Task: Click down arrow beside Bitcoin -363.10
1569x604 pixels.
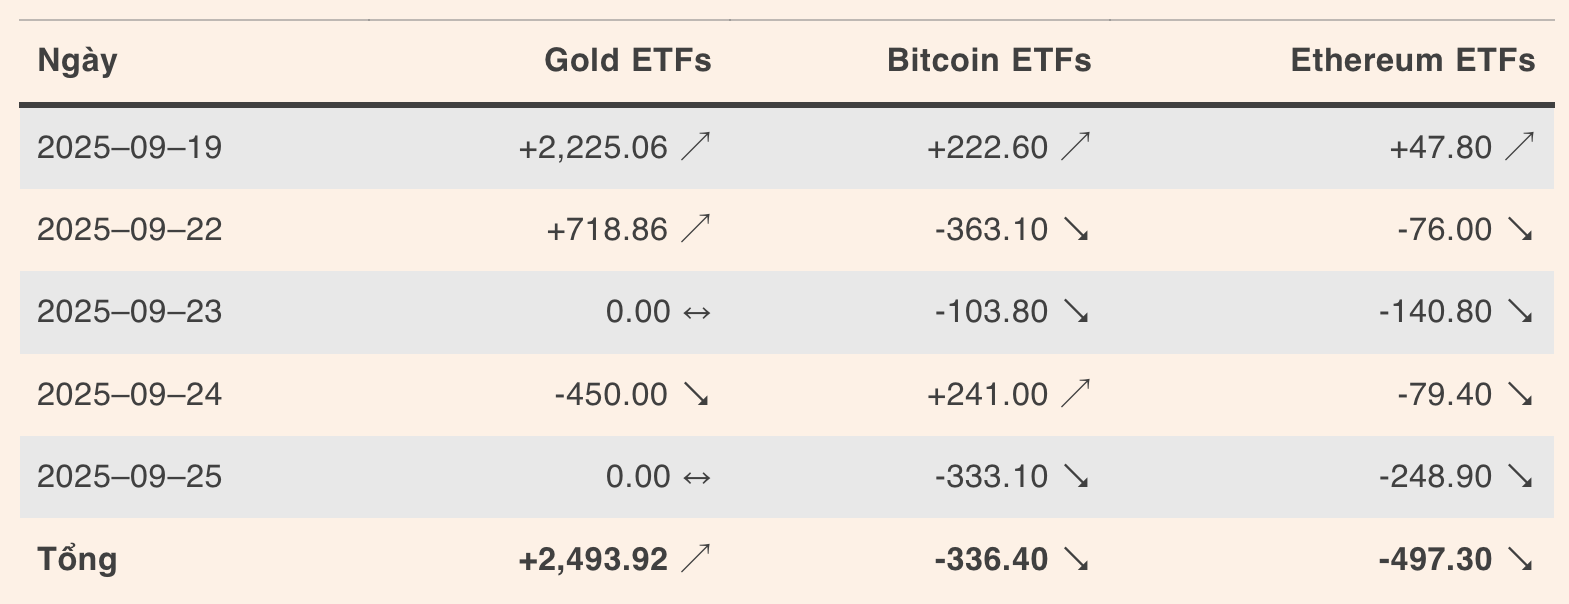Action: pyautogui.click(x=1076, y=230)
